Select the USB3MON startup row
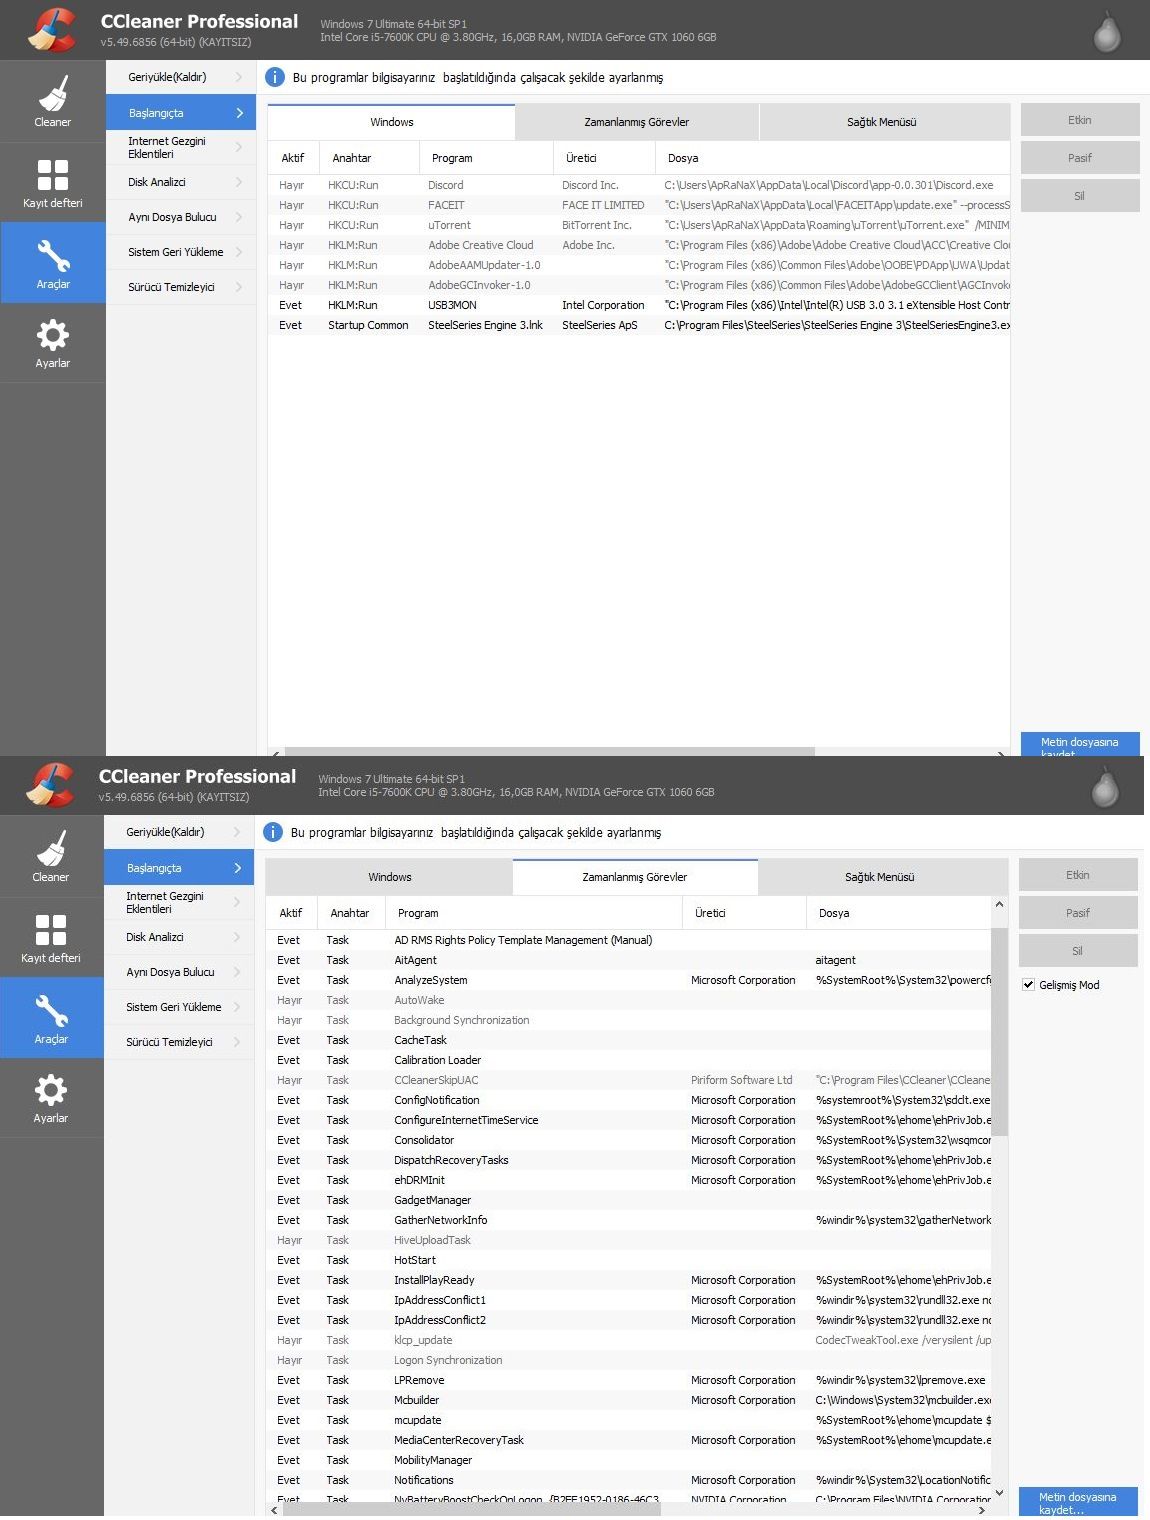1150x1520 pixels. coord(639,305)
